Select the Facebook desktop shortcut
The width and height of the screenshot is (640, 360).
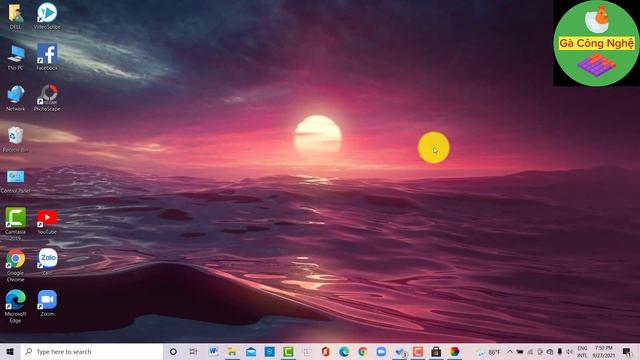coord(47,57)
